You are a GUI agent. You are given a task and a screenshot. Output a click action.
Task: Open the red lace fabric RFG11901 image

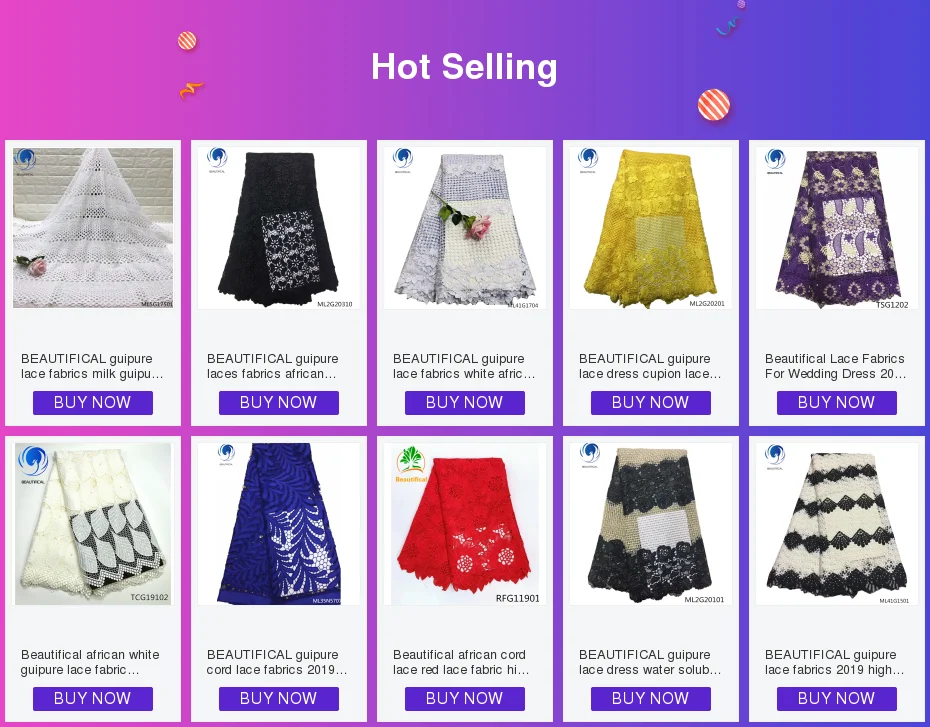465,524
